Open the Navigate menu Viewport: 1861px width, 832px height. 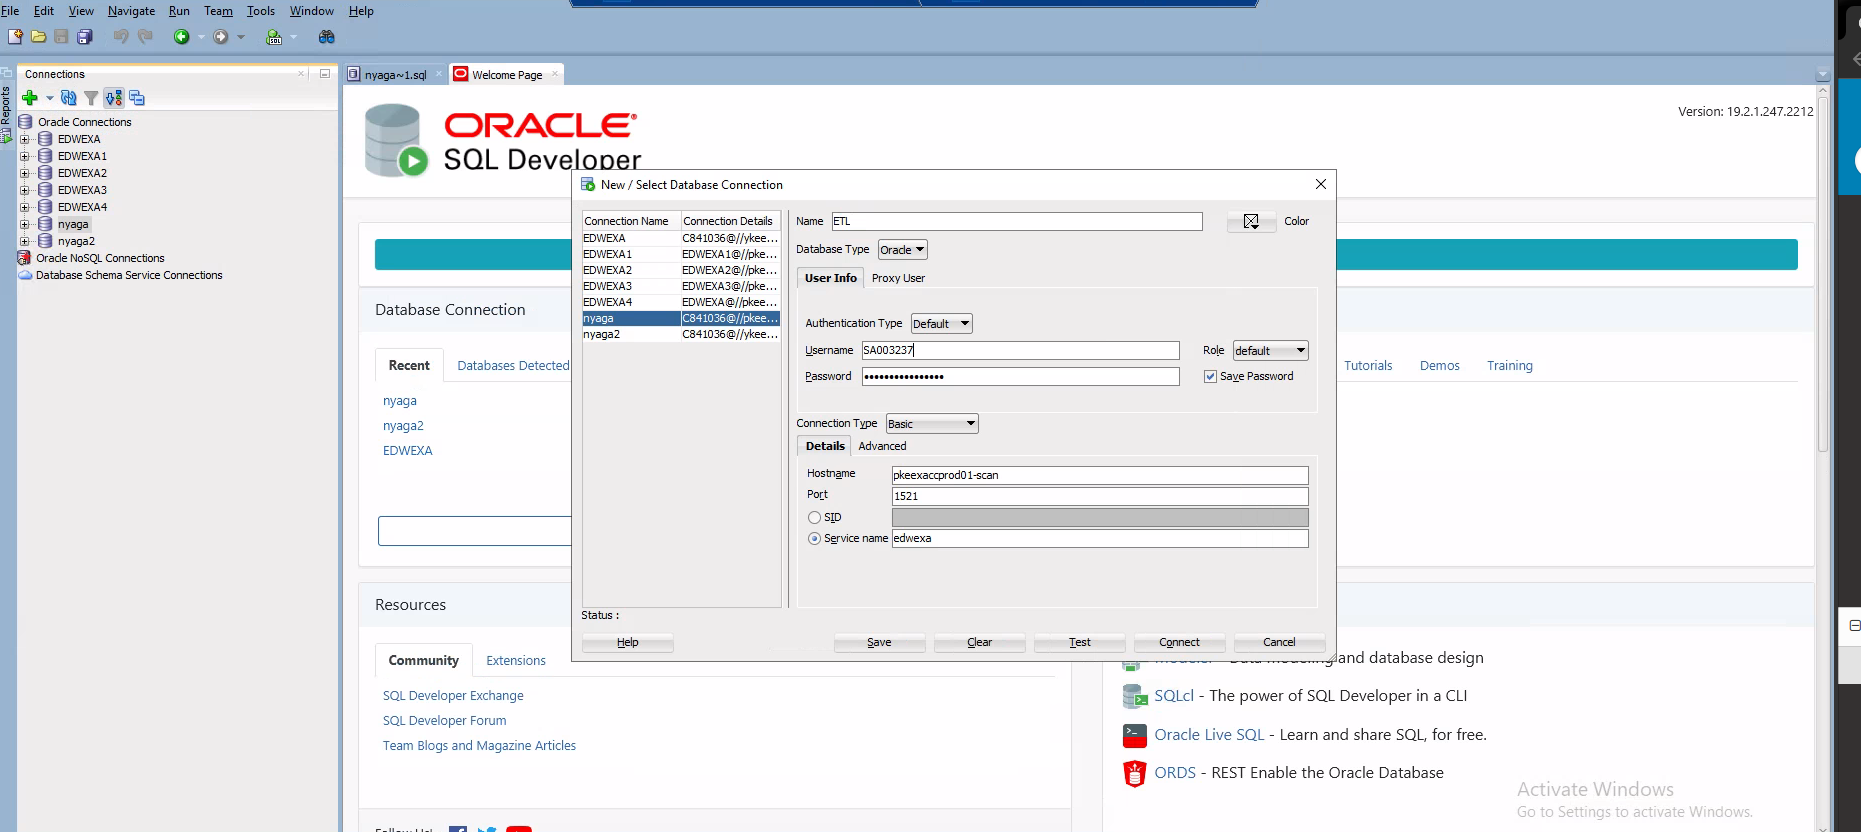(x=131, y=11)
